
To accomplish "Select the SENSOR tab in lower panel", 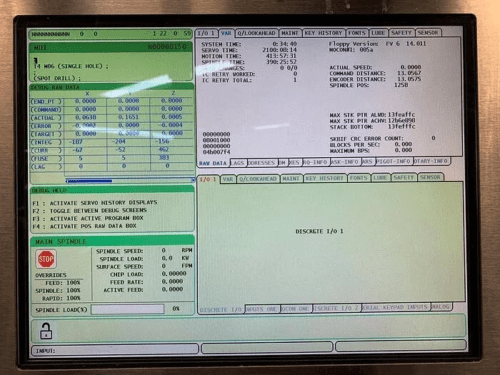I will click(x=430, y=177).
